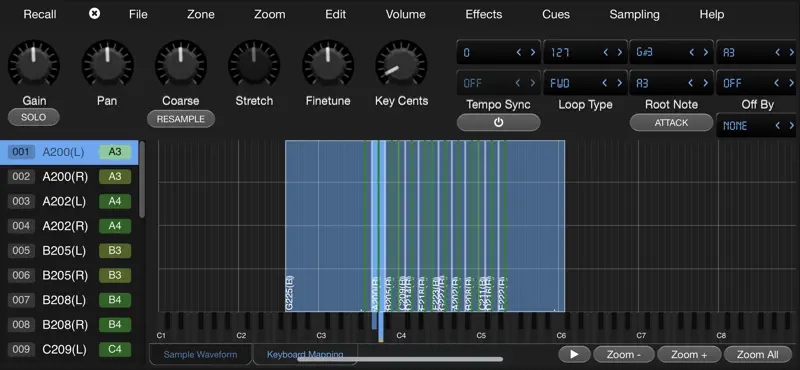The width and height of the screenshot is (800, 370).
Task: Click the circled X icon beside Recall
Action: pos(94,14)
